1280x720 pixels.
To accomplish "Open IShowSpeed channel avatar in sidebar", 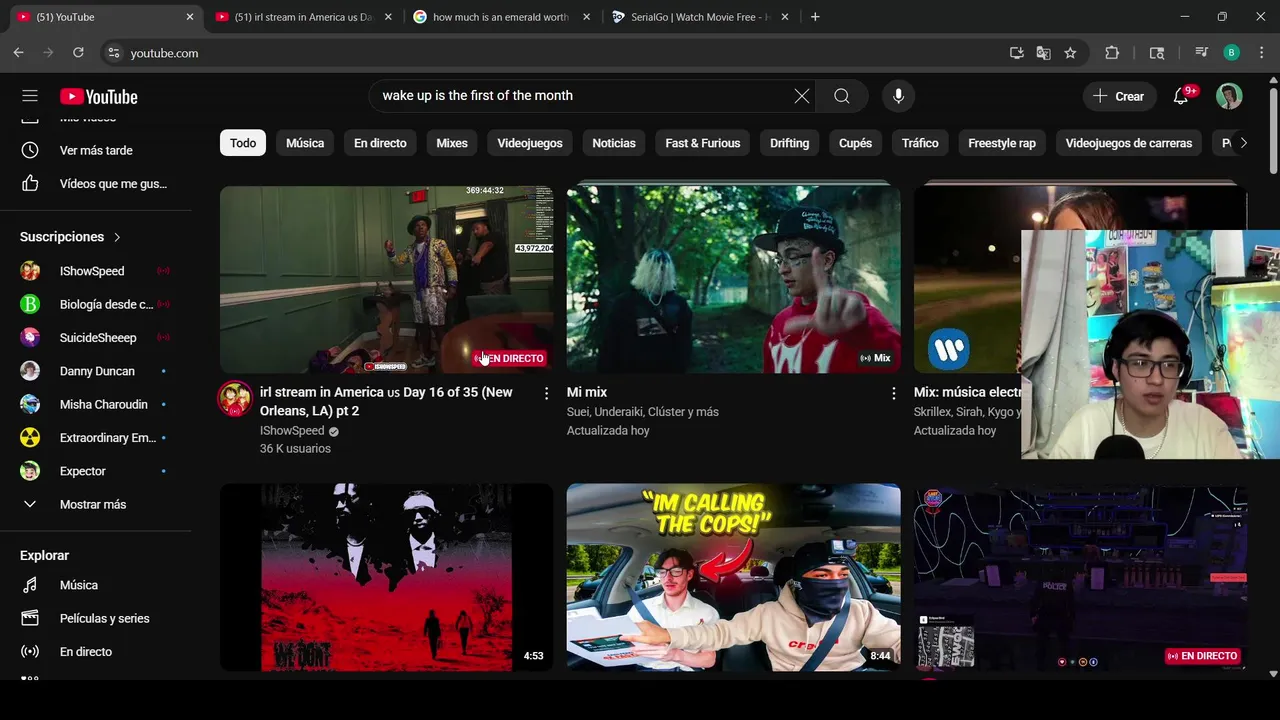I will (30, 271).
